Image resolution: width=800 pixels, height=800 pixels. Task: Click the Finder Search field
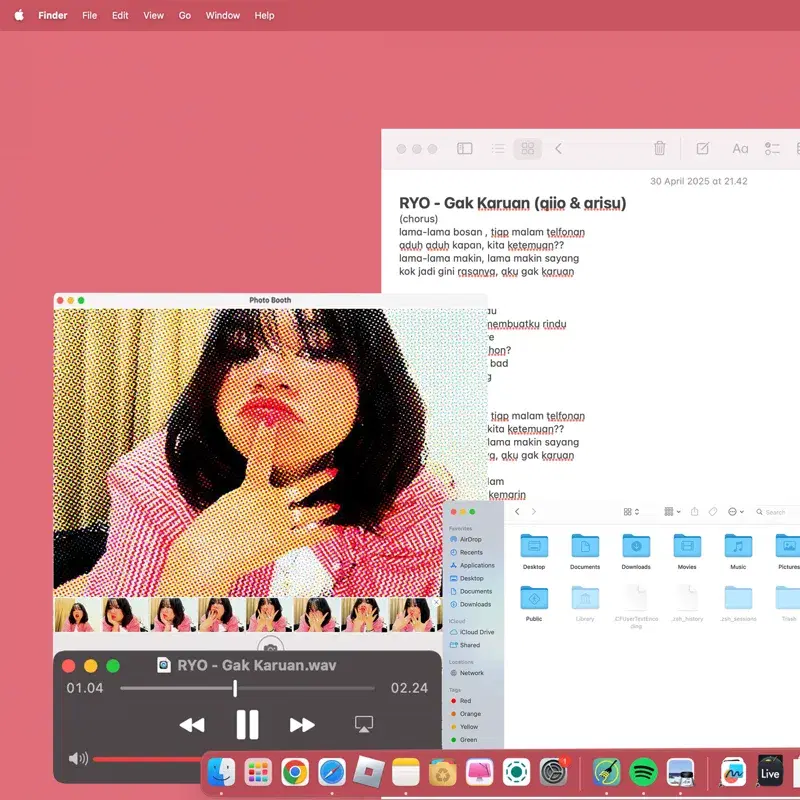pos(777,512)
